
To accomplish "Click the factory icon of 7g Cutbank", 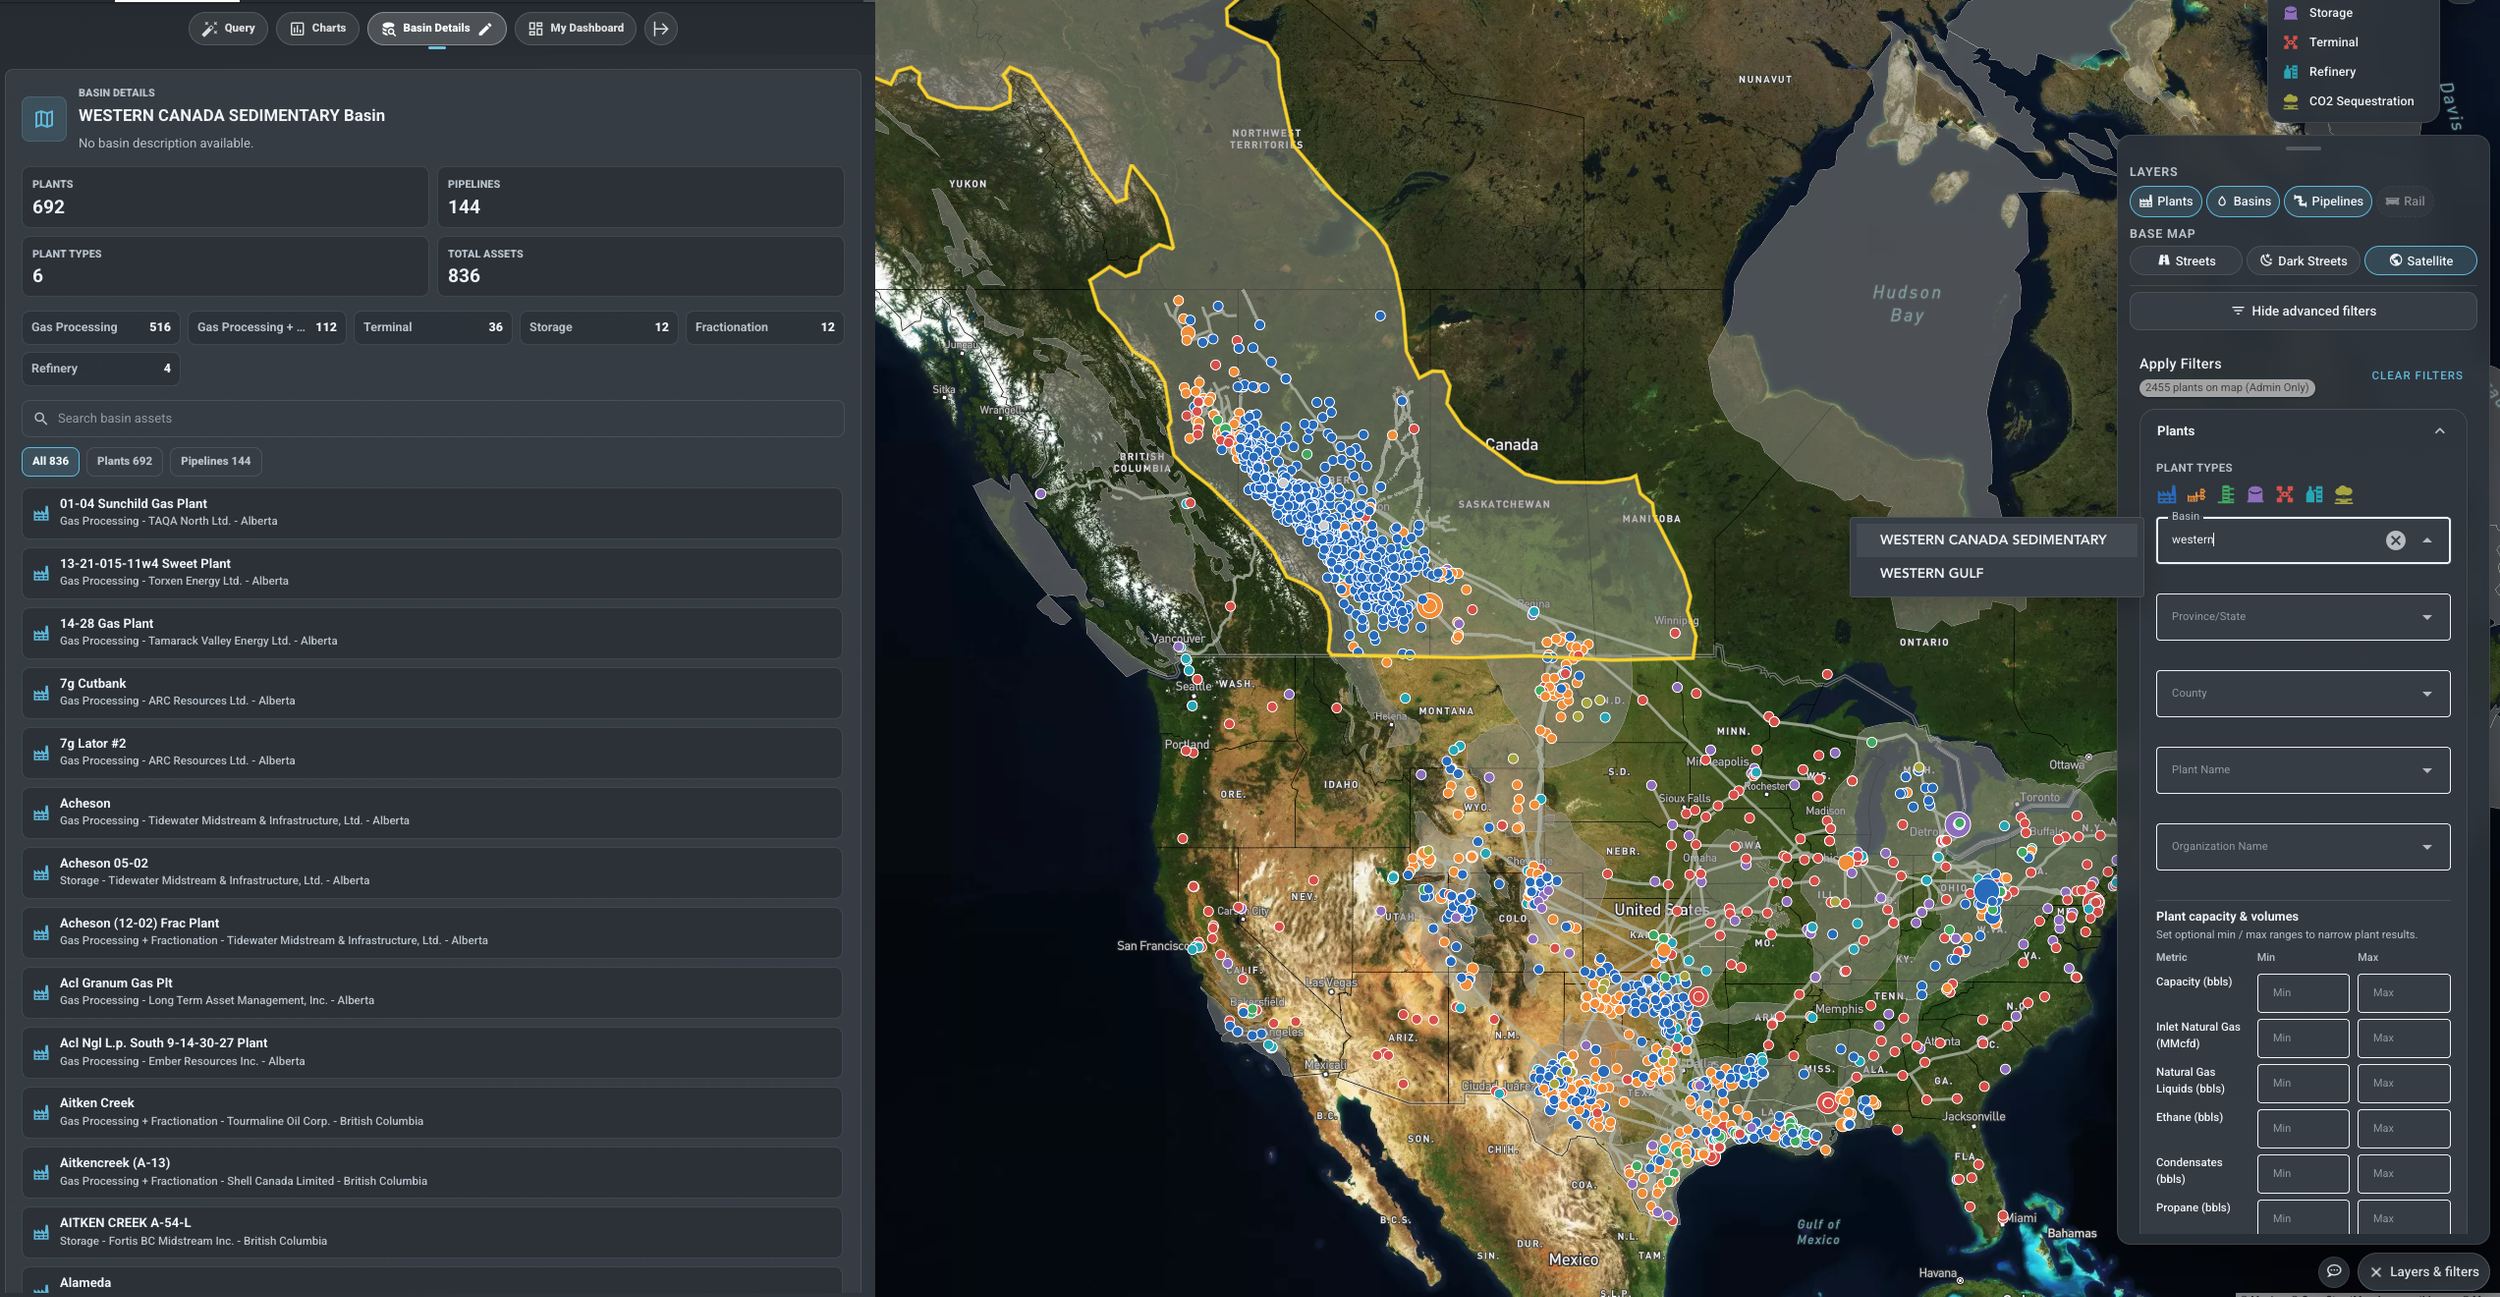I will (41, 693).
